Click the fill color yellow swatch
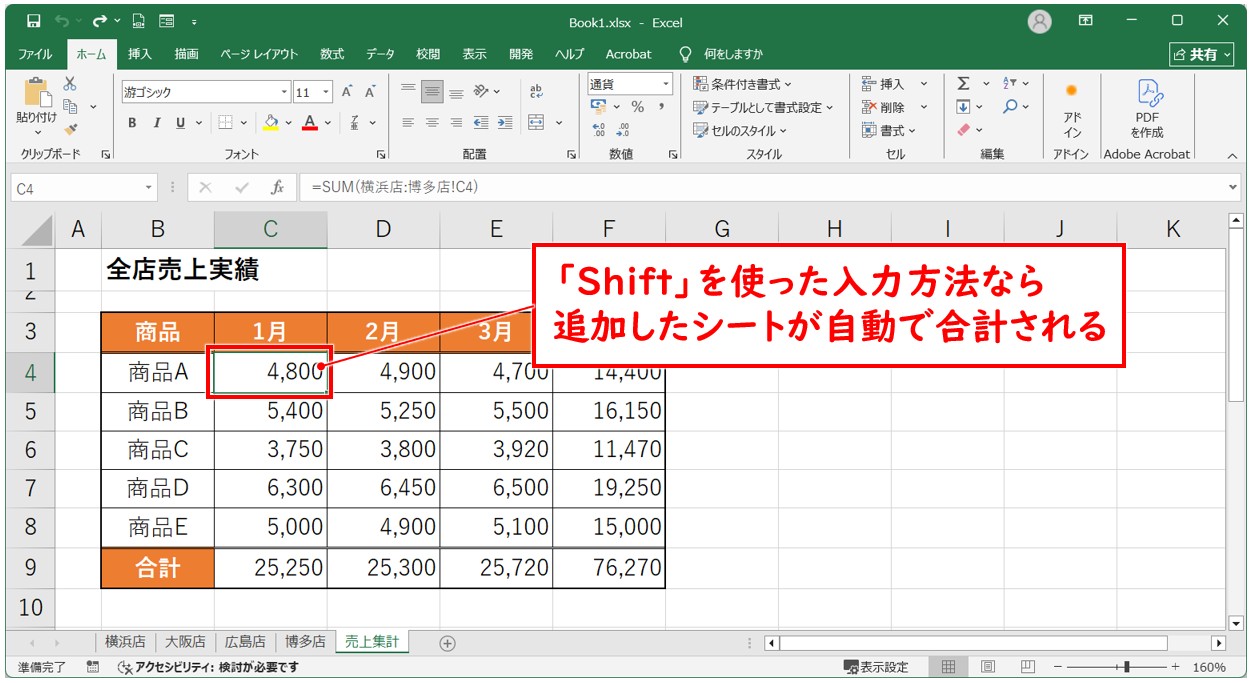The height and width of the screenshot is (683, 1253). (x=270, y=123)
